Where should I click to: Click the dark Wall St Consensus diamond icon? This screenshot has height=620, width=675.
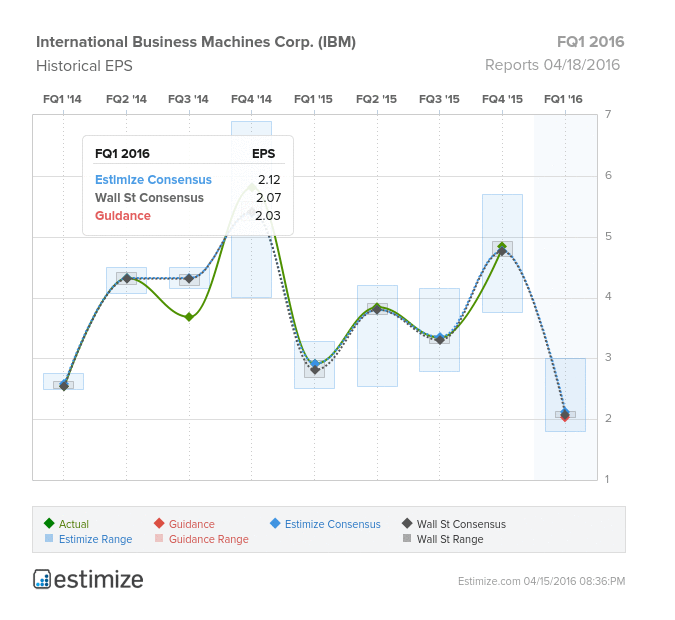click(x=407, y=523)
